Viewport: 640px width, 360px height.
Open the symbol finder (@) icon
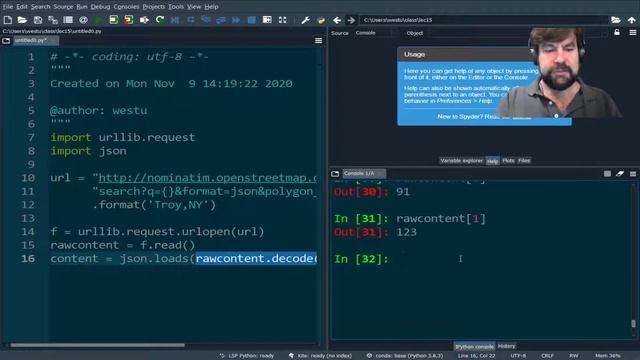[83, 20]
